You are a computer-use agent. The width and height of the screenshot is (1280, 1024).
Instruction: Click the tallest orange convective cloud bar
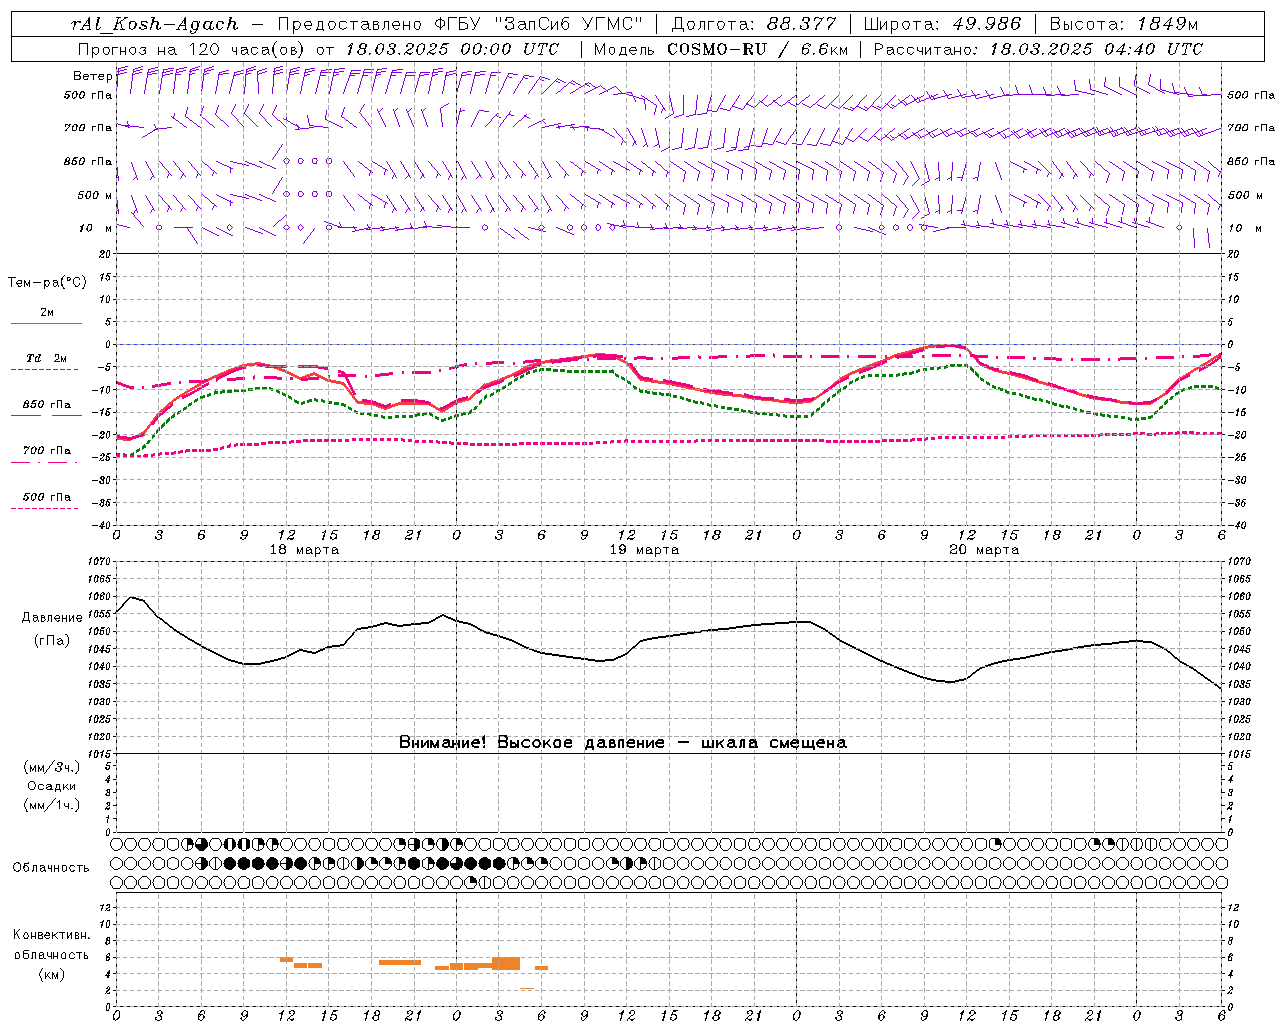(506, 963)
